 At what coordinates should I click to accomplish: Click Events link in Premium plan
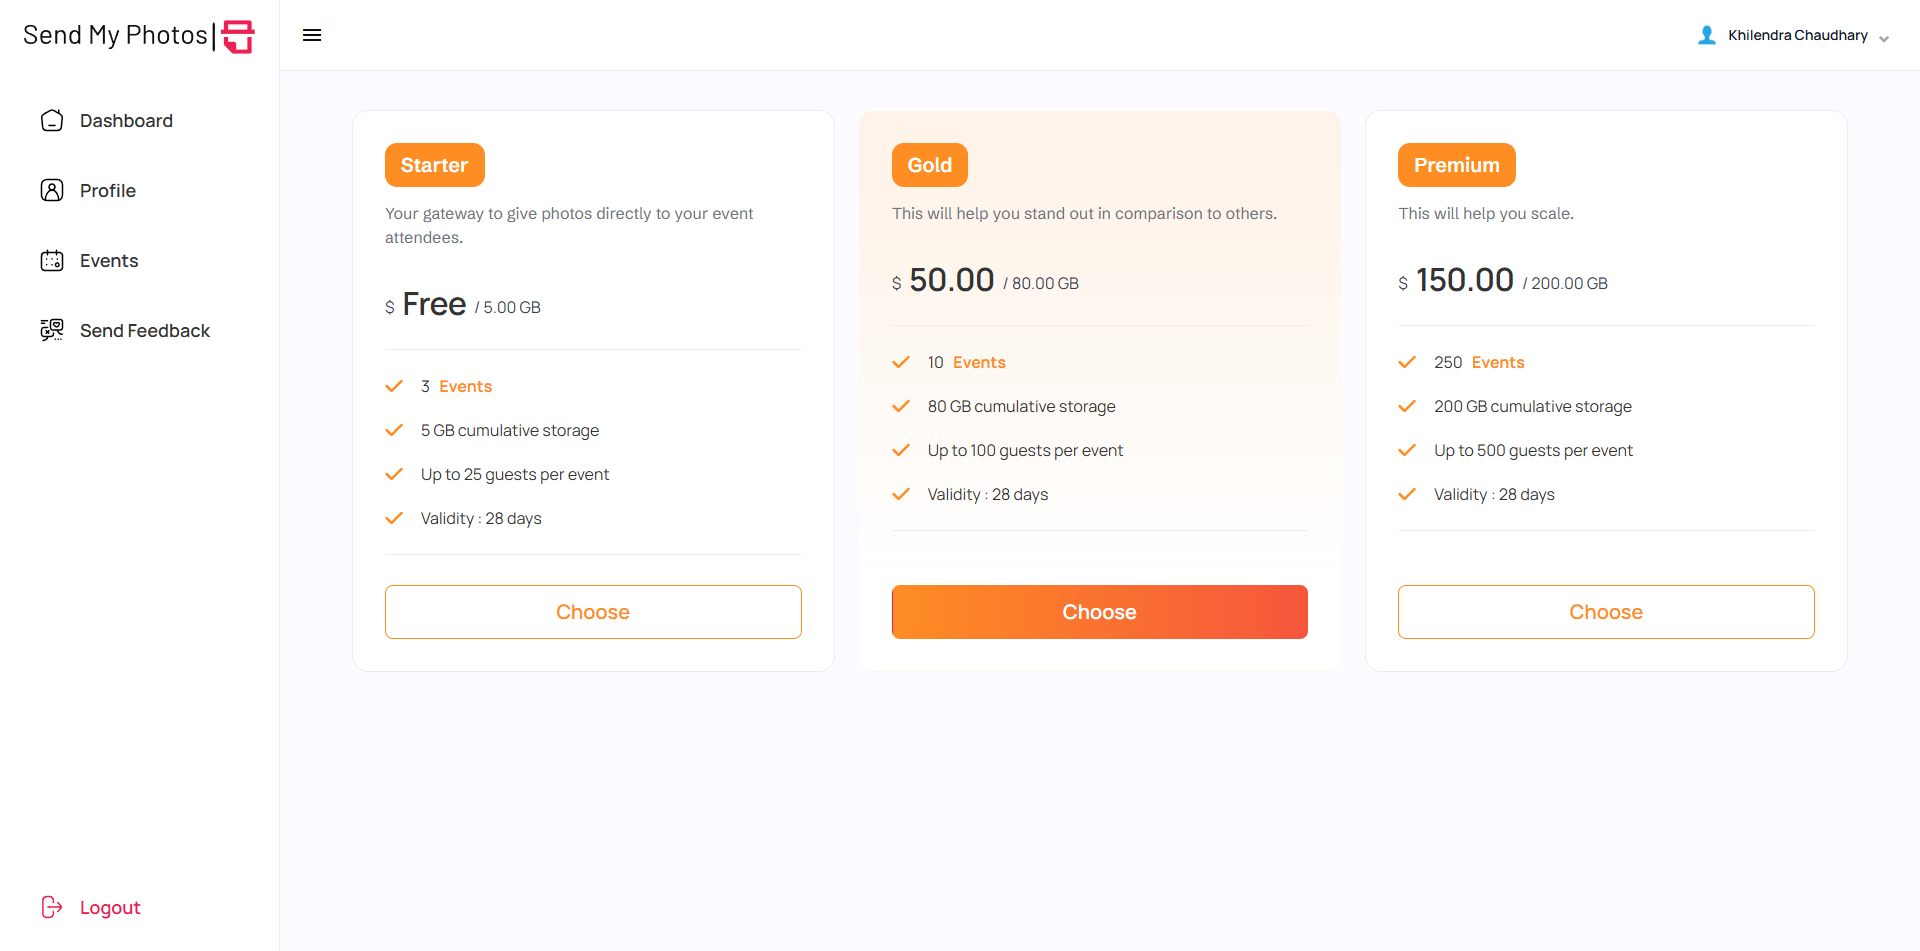pyautogui.click(x=1498, y=362)
